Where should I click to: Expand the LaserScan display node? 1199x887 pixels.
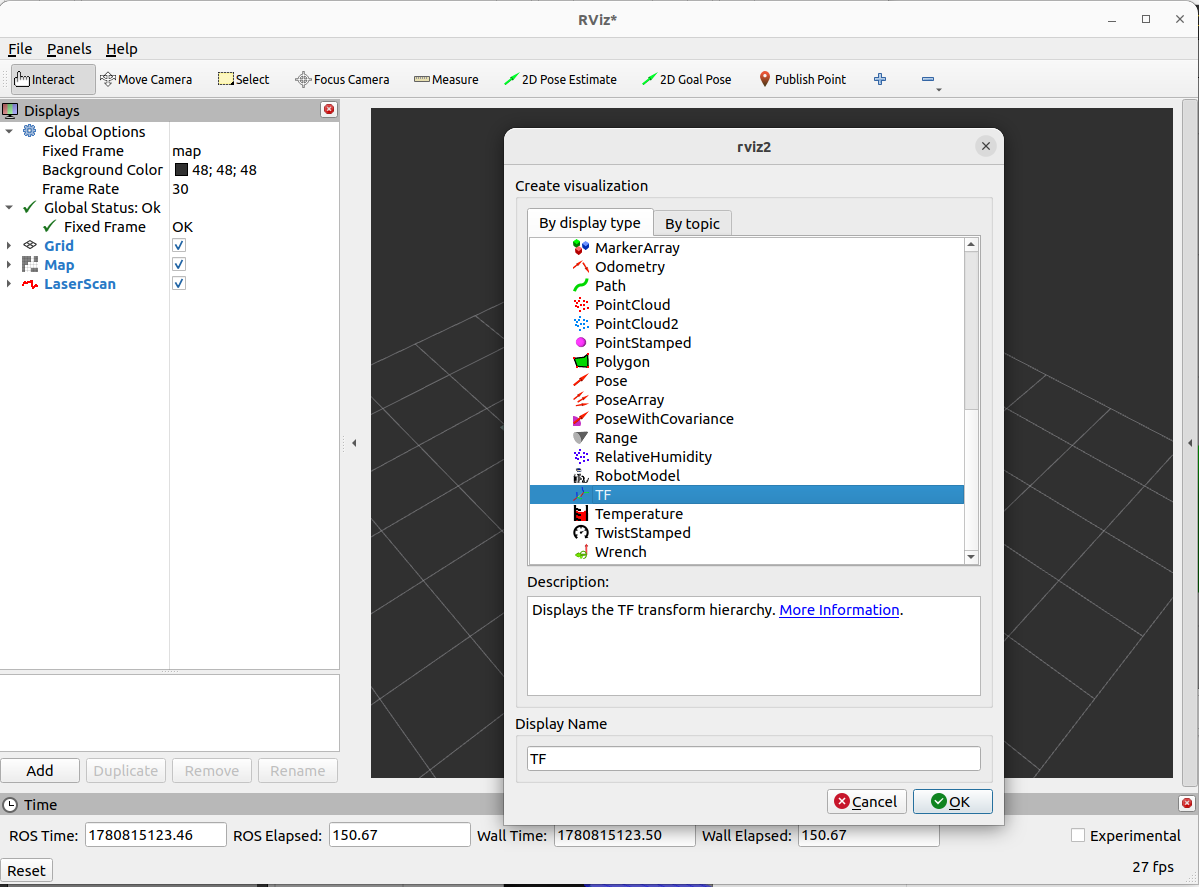pos(9,284)
